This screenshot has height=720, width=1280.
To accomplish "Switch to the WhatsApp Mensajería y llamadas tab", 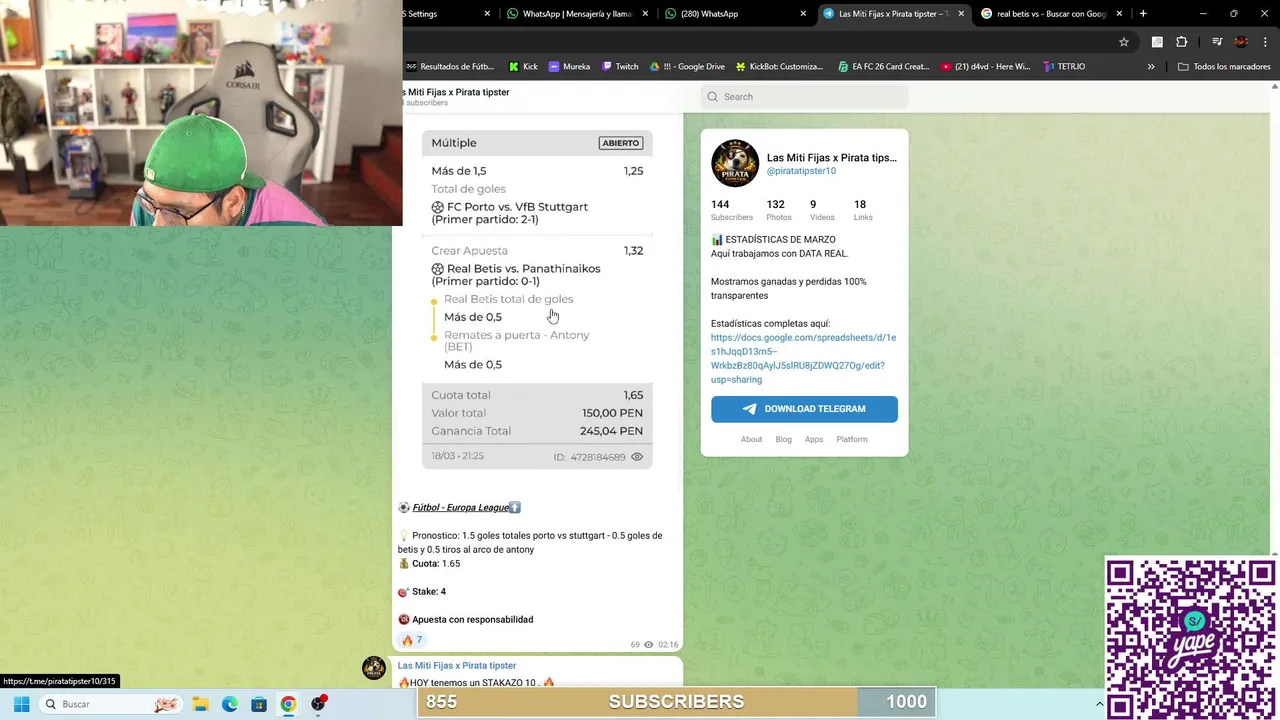I will pyautogui.click(x=576, y=14).
